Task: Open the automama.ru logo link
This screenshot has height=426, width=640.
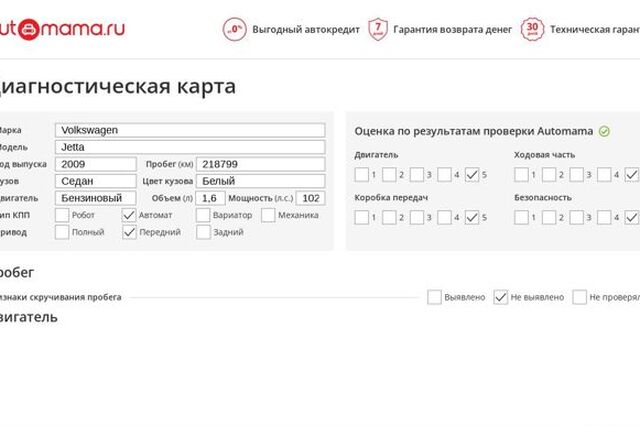Action: point(62,29)
